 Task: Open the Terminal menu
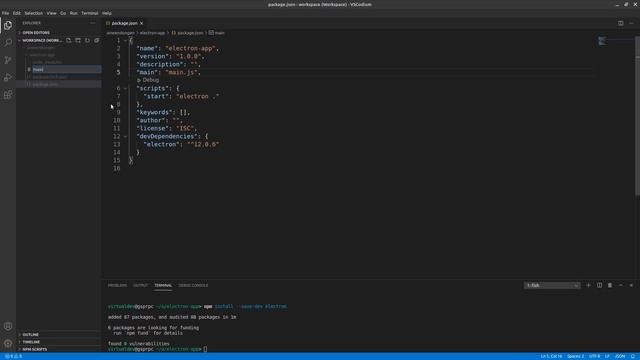(89, 13)
